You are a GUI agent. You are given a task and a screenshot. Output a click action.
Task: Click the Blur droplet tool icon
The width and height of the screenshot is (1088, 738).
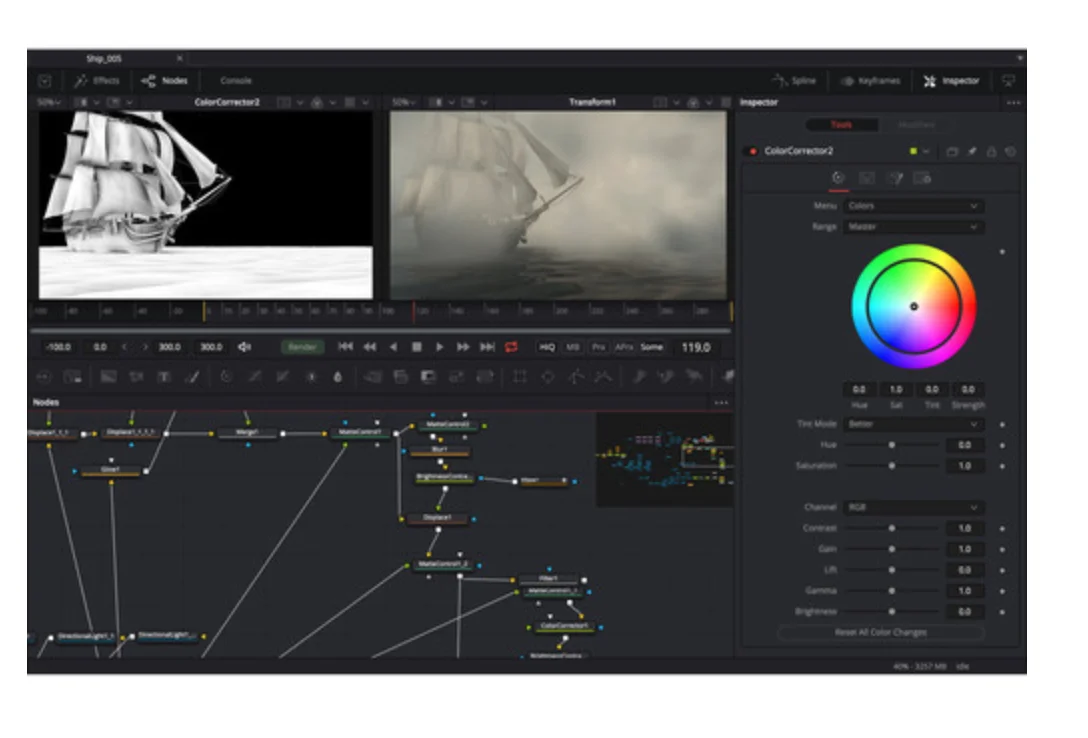338,377
